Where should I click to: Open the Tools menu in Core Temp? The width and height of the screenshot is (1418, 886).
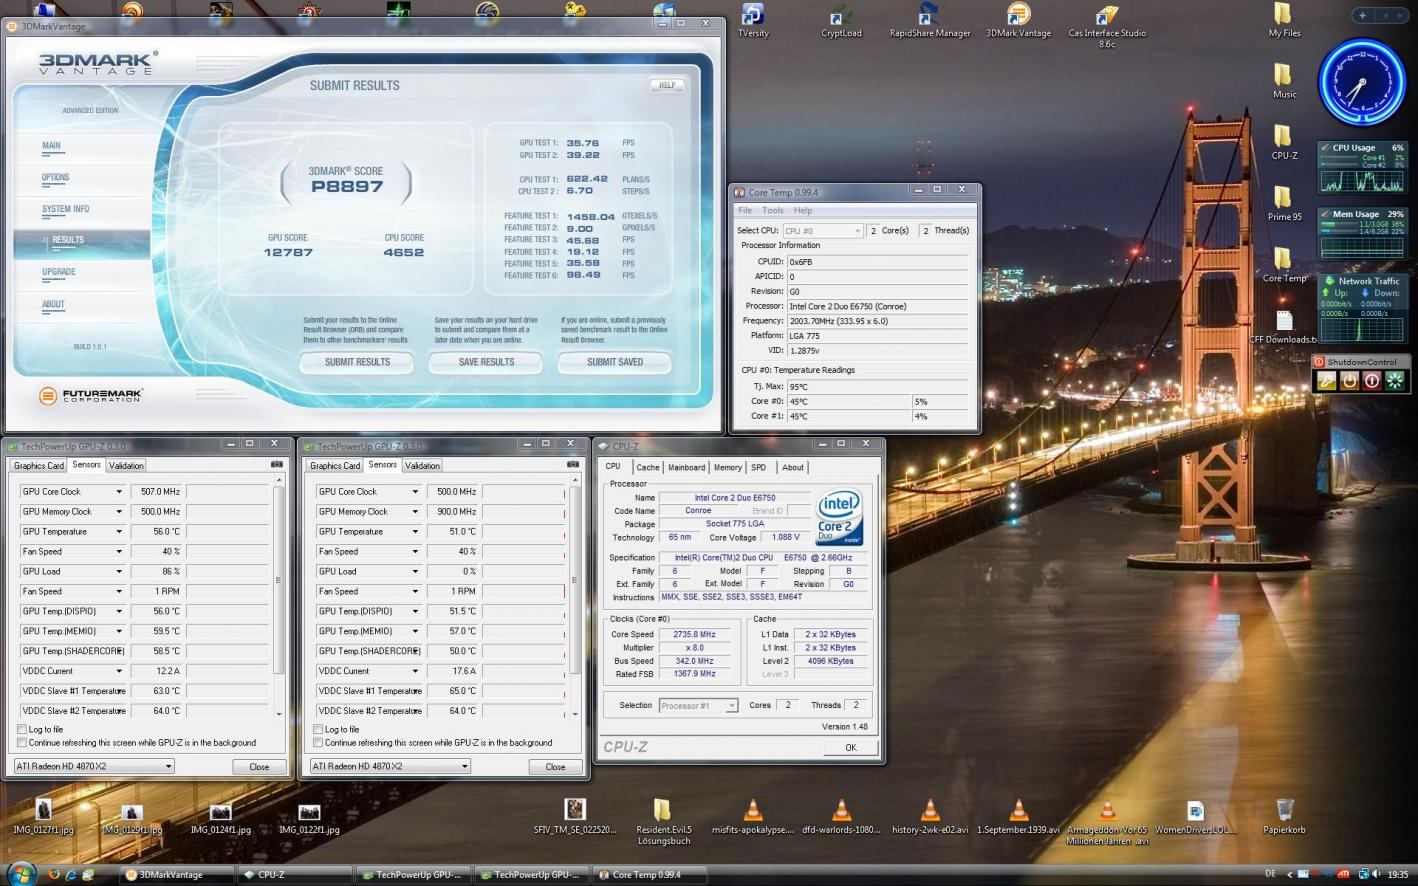click(772, 211)
